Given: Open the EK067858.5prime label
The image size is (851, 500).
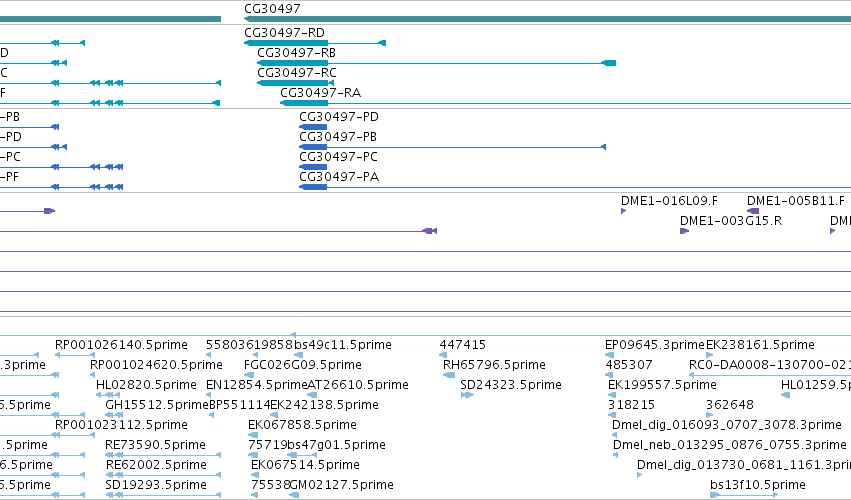Looking at the screenshot, I should (302, 425).
